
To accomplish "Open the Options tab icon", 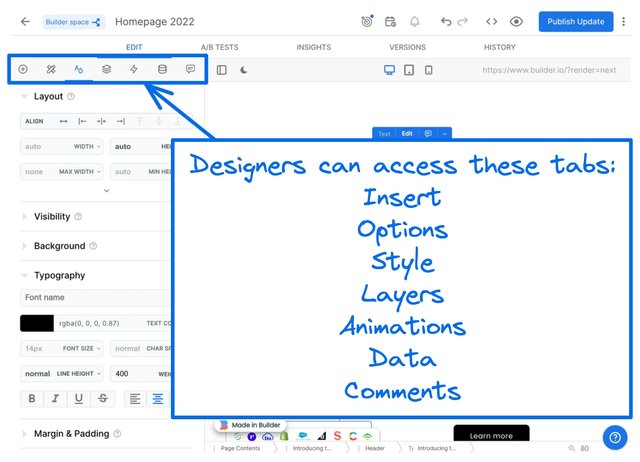I will coord(51,69).
